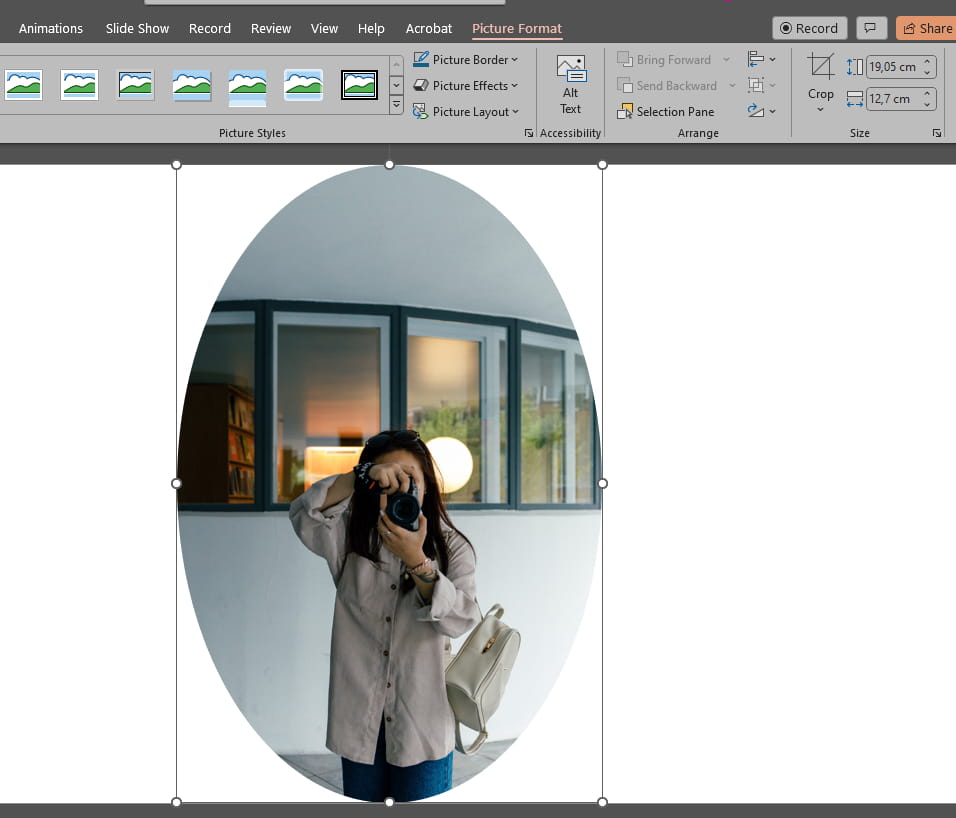Move the picture styles gallery down one row
Image resolution: width=956 pixels, height=818 pixels.
396,85
